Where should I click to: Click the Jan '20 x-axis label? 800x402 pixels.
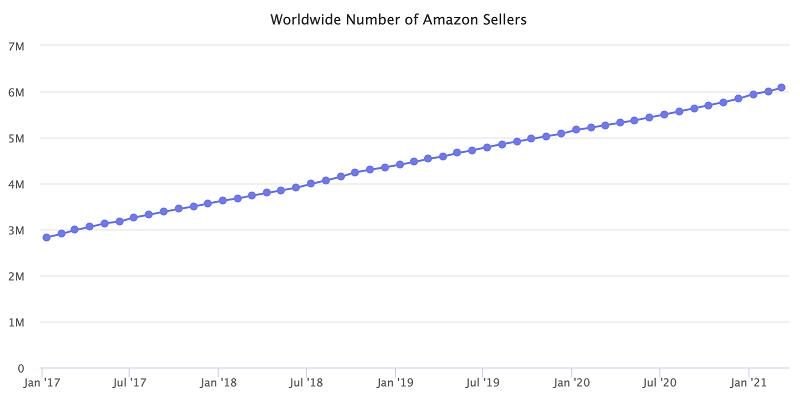571,383
